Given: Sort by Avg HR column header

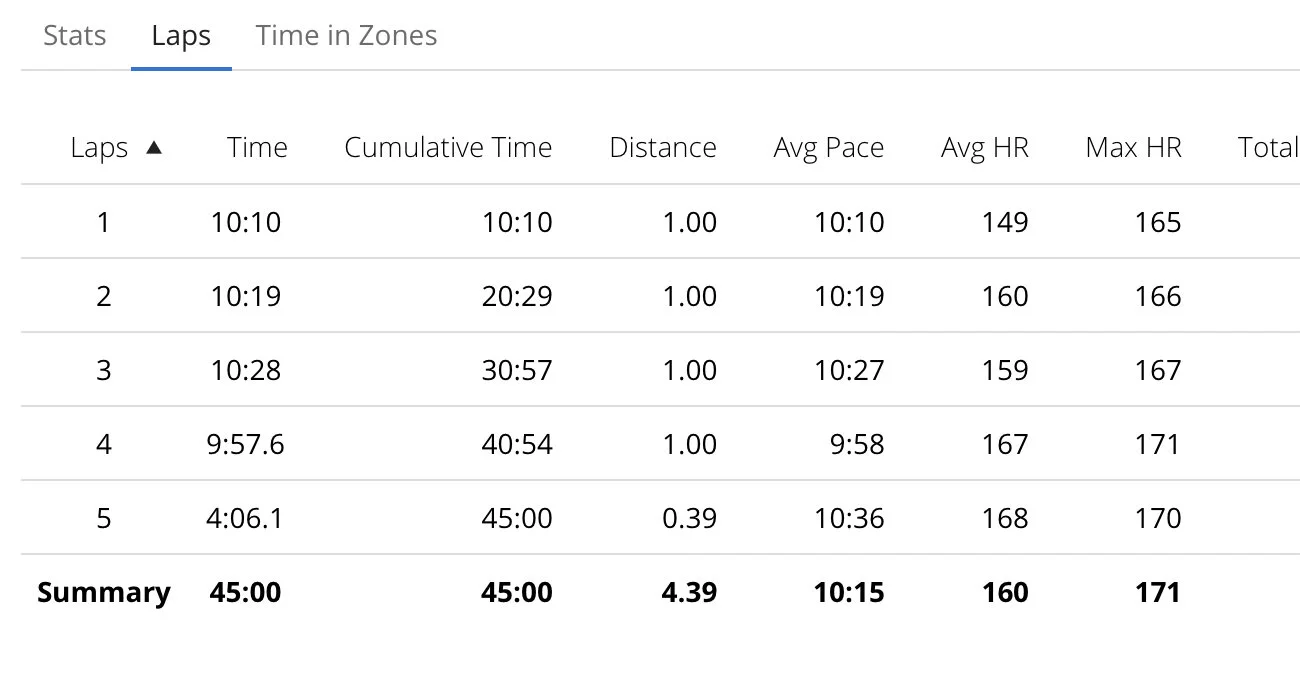Looking at the screenshot, I should tap(985, 148).
